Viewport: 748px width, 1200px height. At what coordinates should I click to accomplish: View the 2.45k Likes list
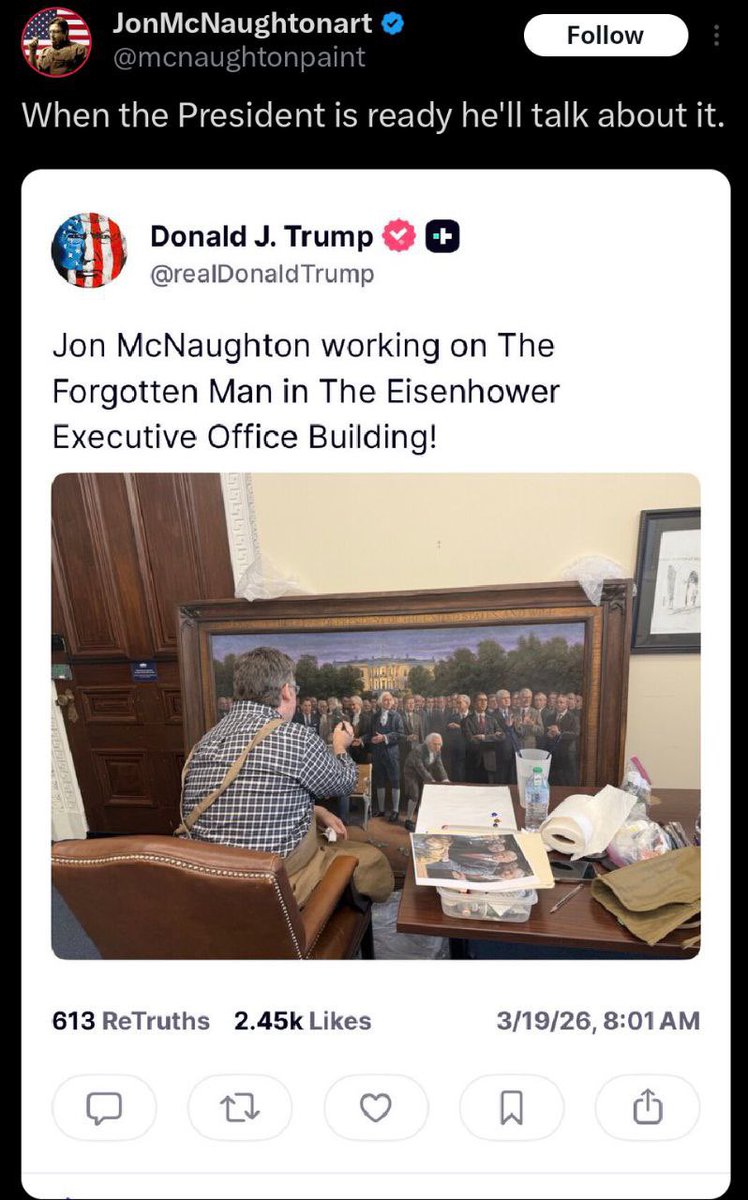[303, 1021]
